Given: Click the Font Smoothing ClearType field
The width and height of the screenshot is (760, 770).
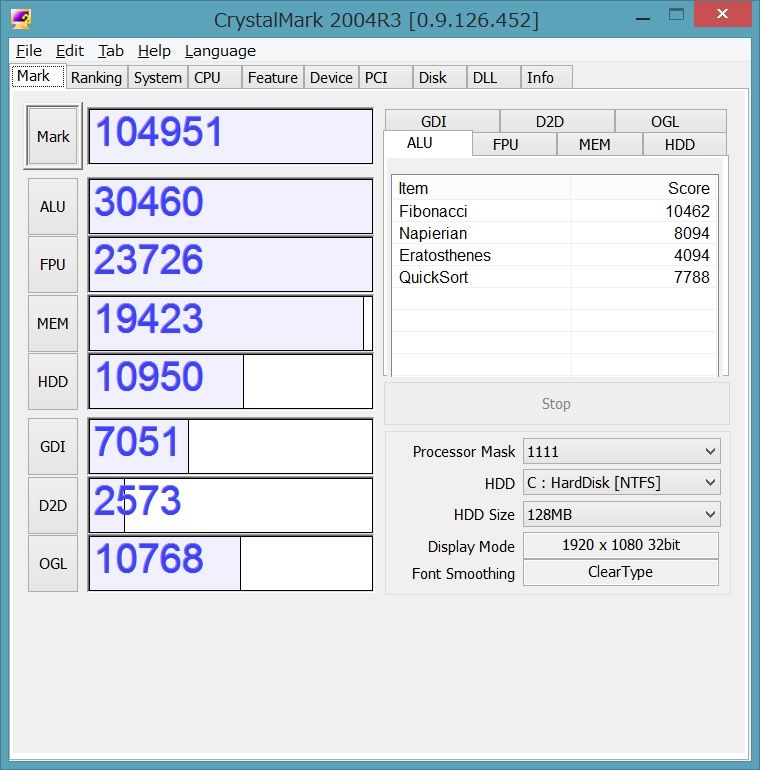Looking at the screenshot, I should pyautogui.click(x=621, y=572).
